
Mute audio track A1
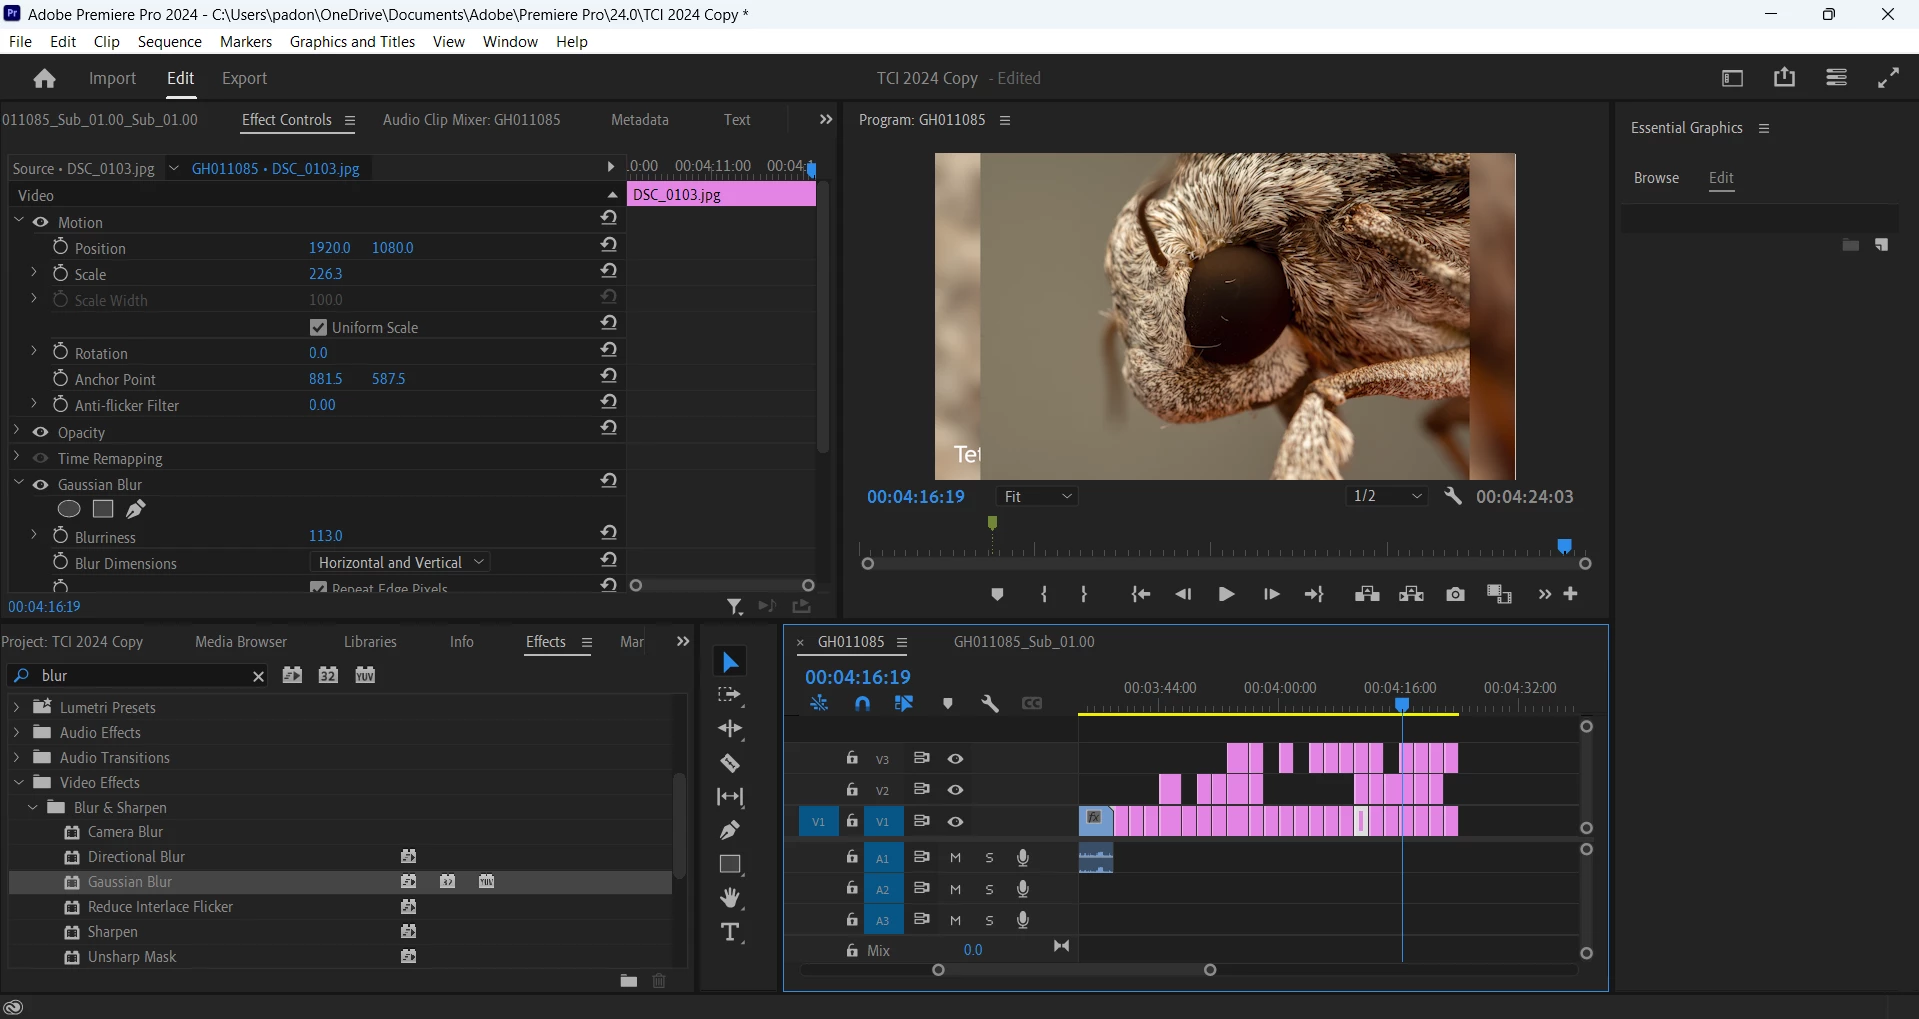[955, 858]
